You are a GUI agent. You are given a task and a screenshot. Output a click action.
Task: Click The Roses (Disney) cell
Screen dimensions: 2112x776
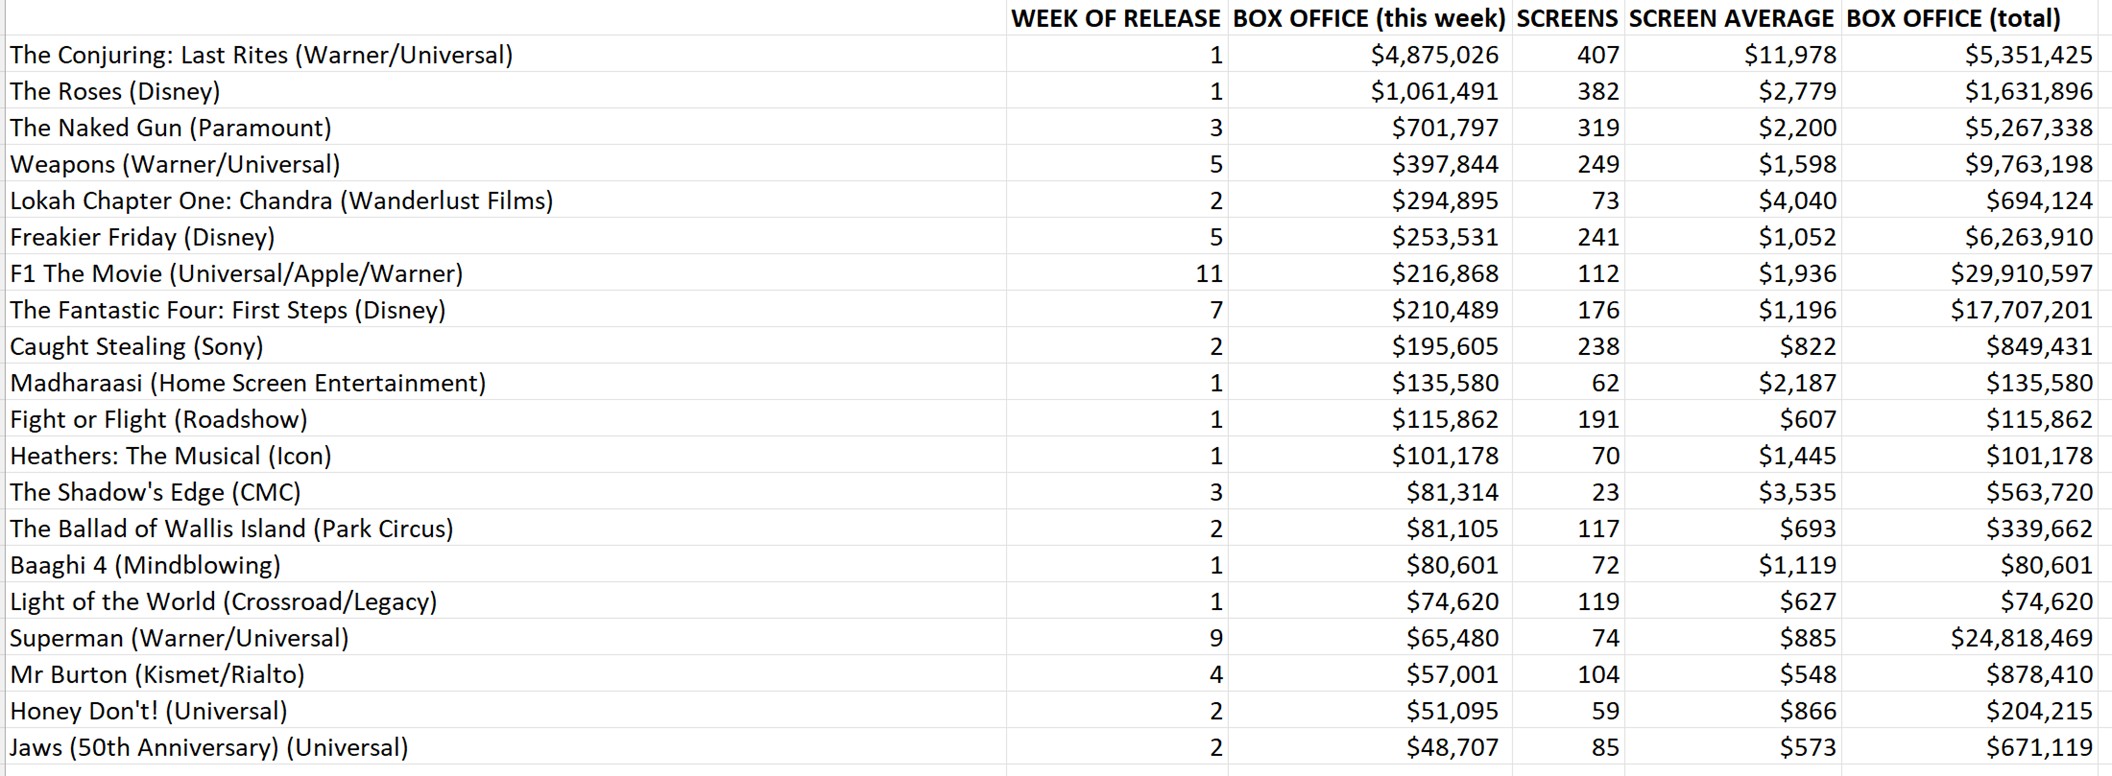coord(115,91)
